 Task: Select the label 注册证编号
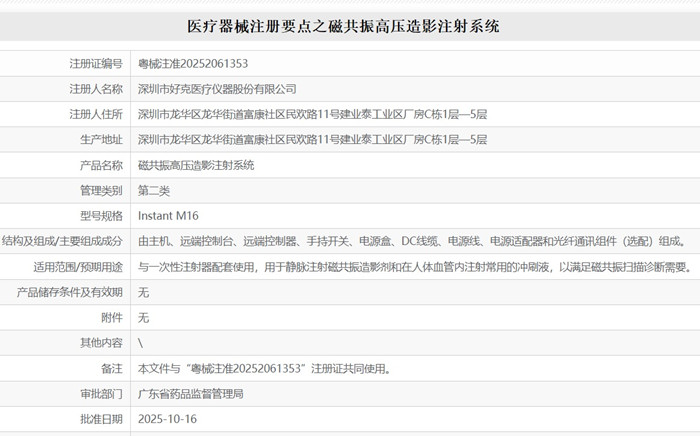pyautogui.click(x=96, y=64)
